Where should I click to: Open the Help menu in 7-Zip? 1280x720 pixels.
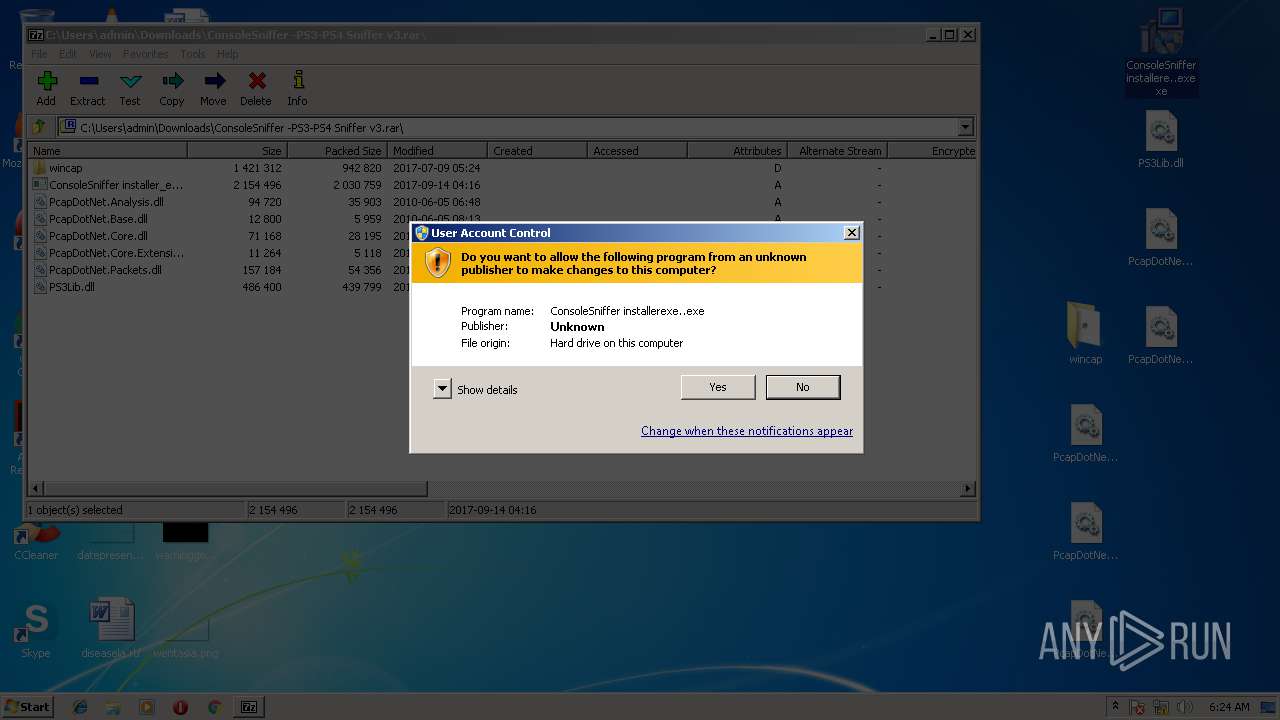click(228, 54)
